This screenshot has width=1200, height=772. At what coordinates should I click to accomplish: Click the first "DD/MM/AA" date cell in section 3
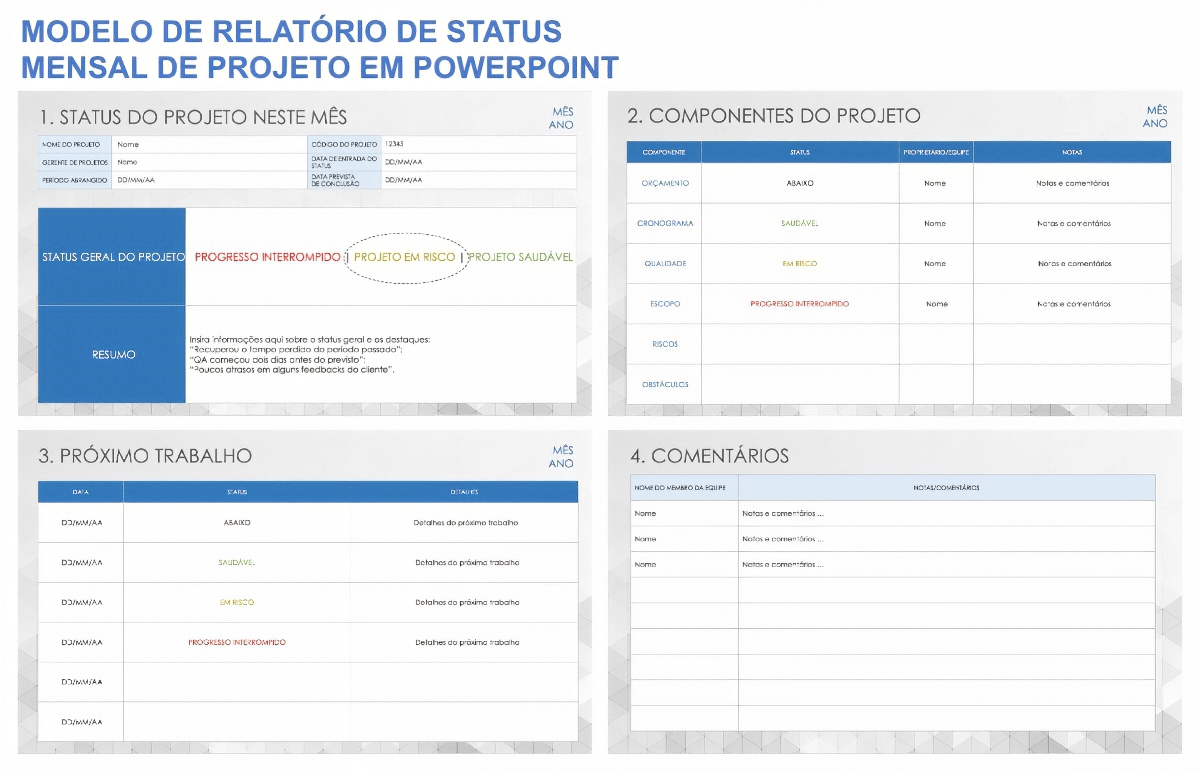pos(80,522)
